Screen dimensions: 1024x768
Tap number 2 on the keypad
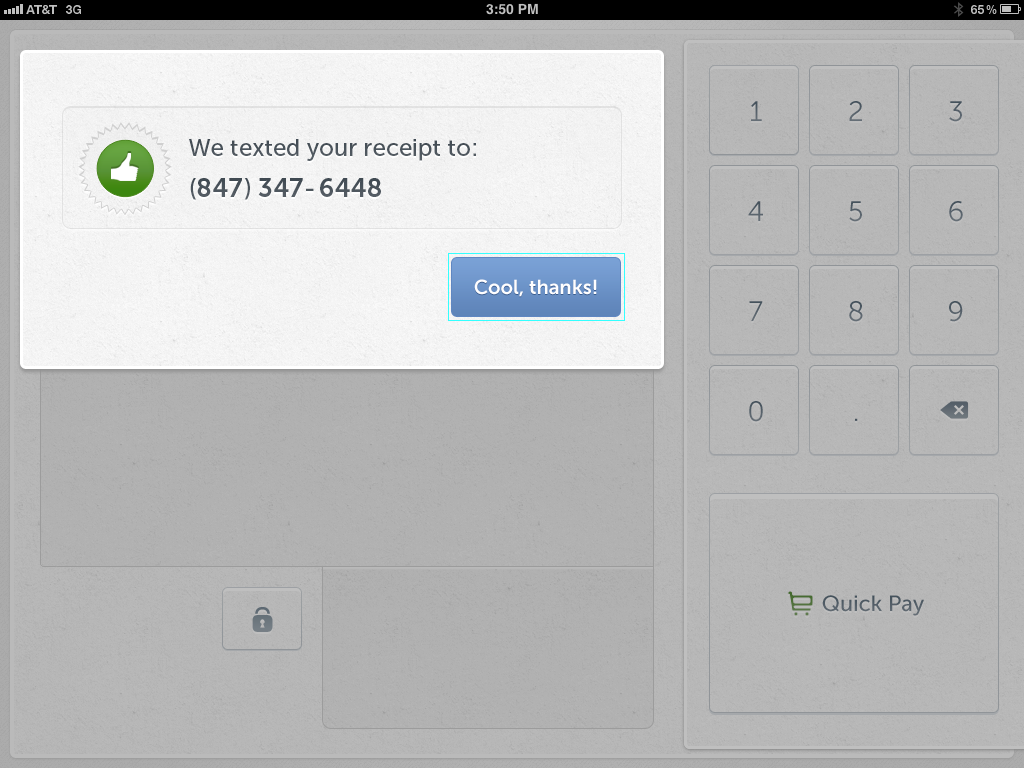pyautogui.click(x=854, y=110)
